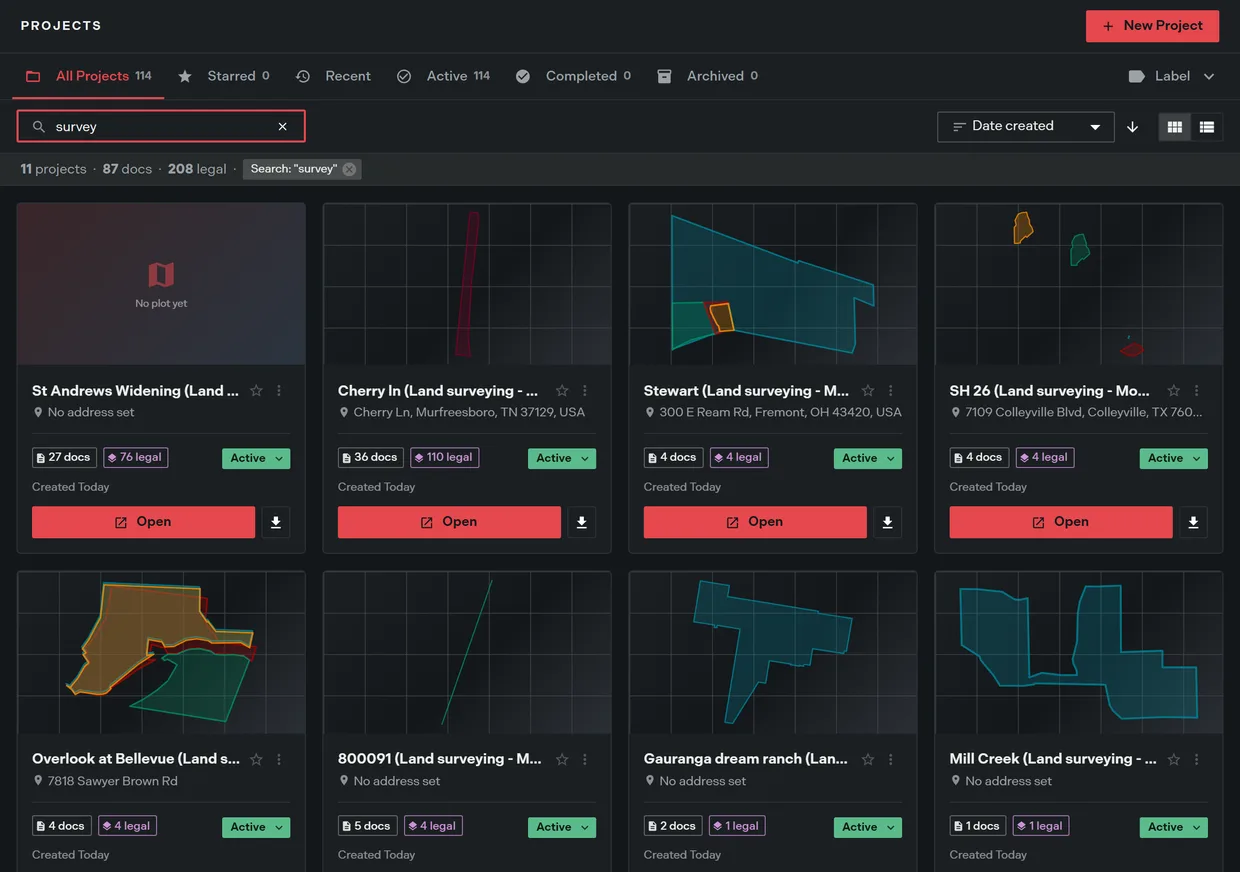The height and width of the screenshot is (872, 1240).
Task: Open the St Andrews Widening project
Action: 143,522
